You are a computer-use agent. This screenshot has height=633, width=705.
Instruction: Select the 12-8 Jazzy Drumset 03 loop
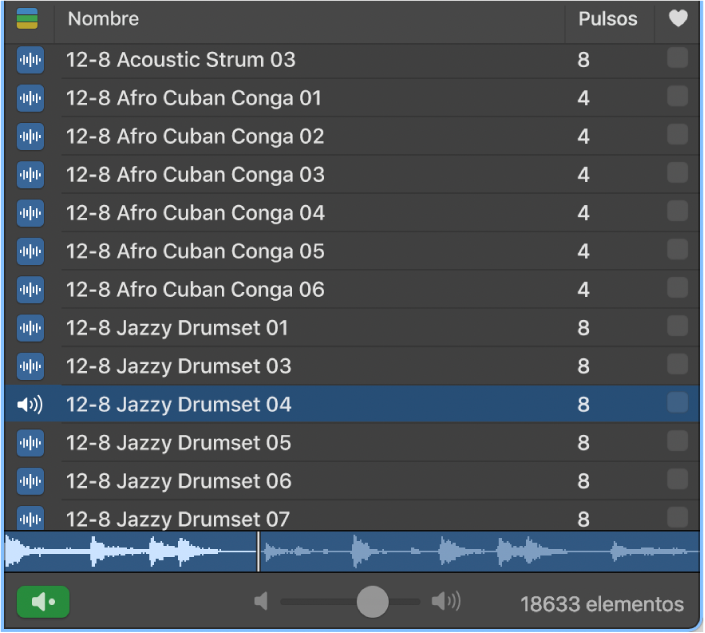tap(179, 366)
